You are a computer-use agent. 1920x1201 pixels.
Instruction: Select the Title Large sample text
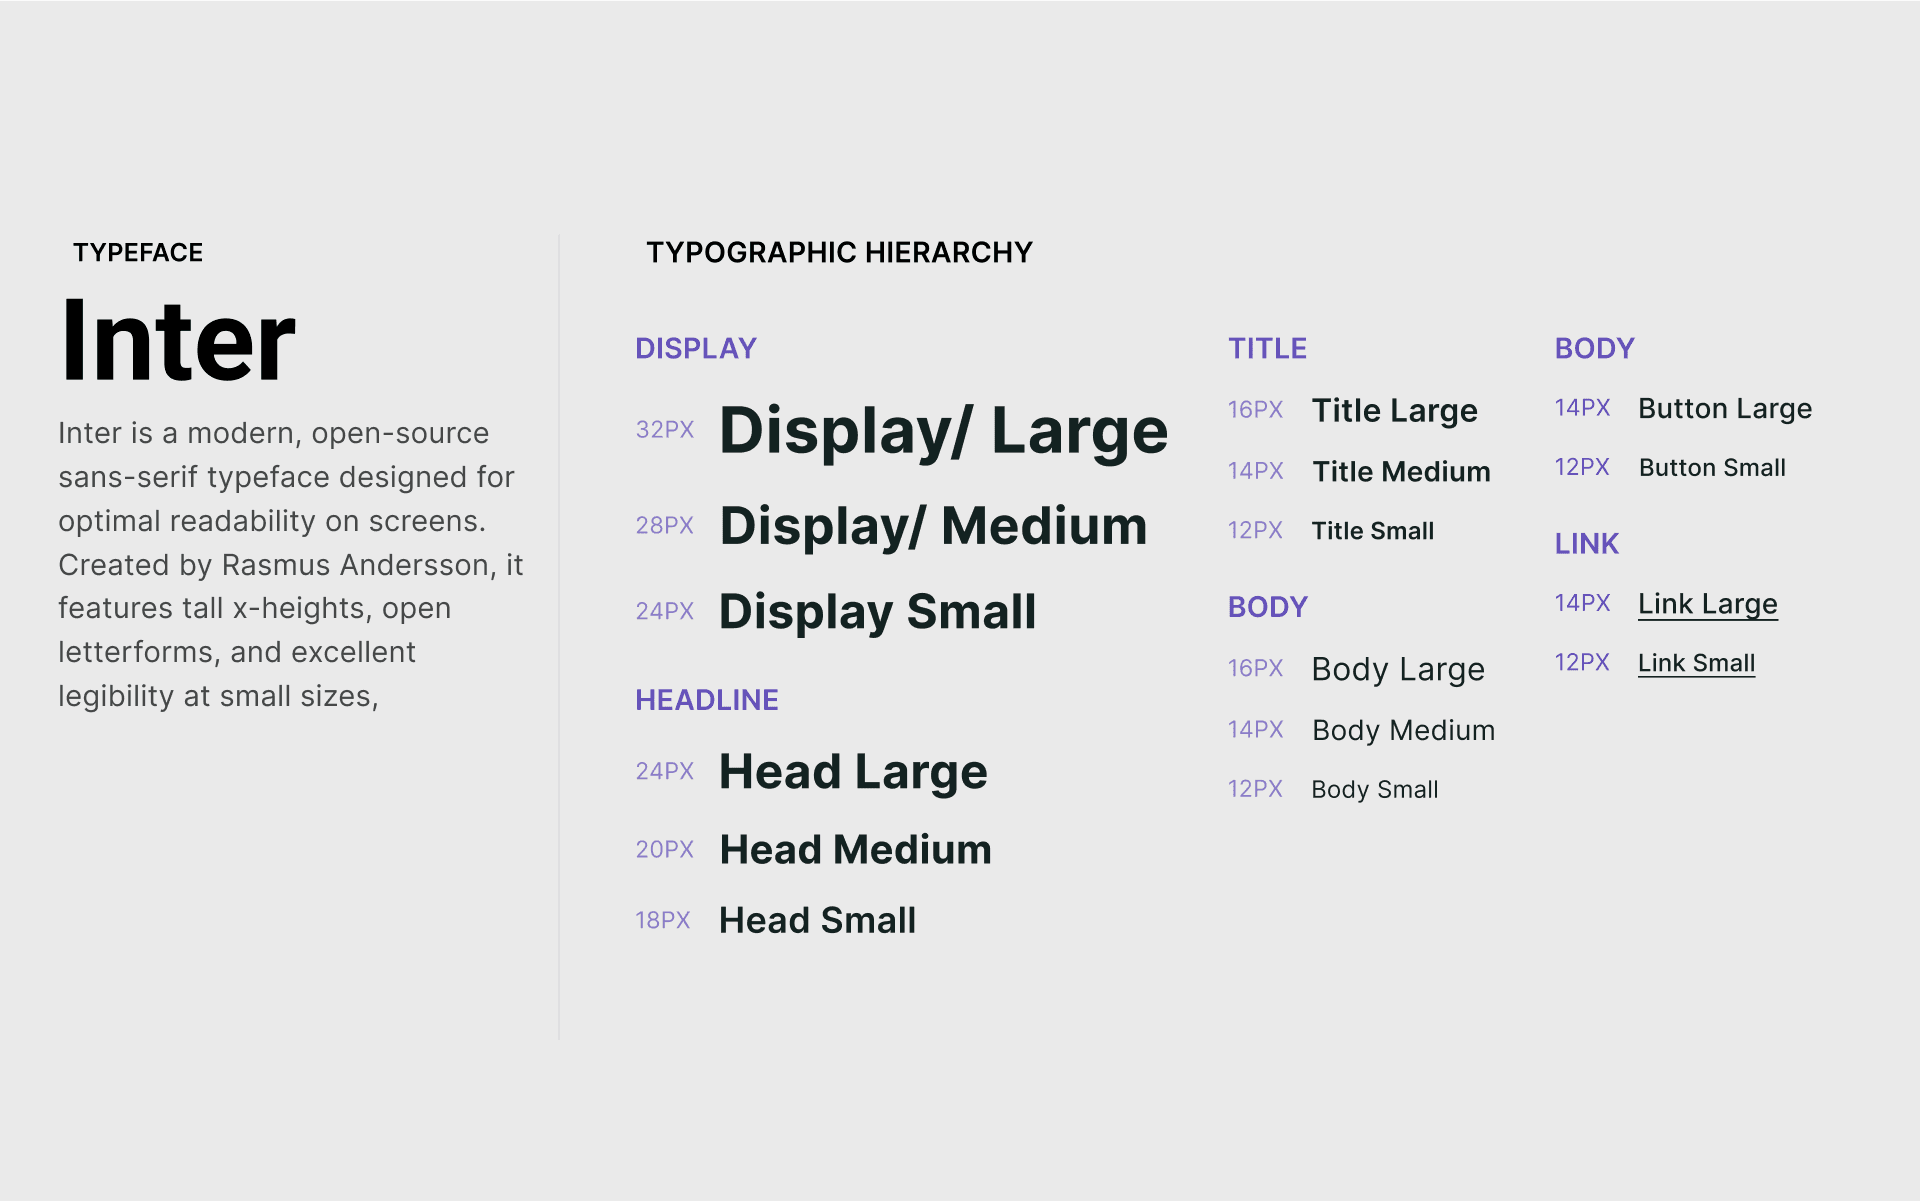pos(1394,410)
